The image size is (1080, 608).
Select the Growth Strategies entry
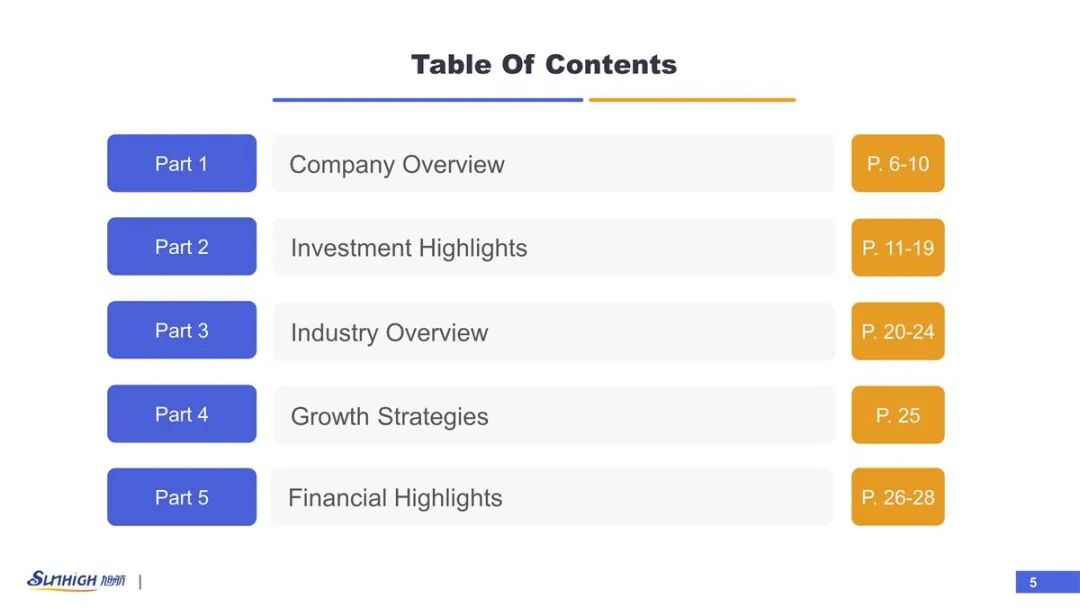tap(554, 415)
